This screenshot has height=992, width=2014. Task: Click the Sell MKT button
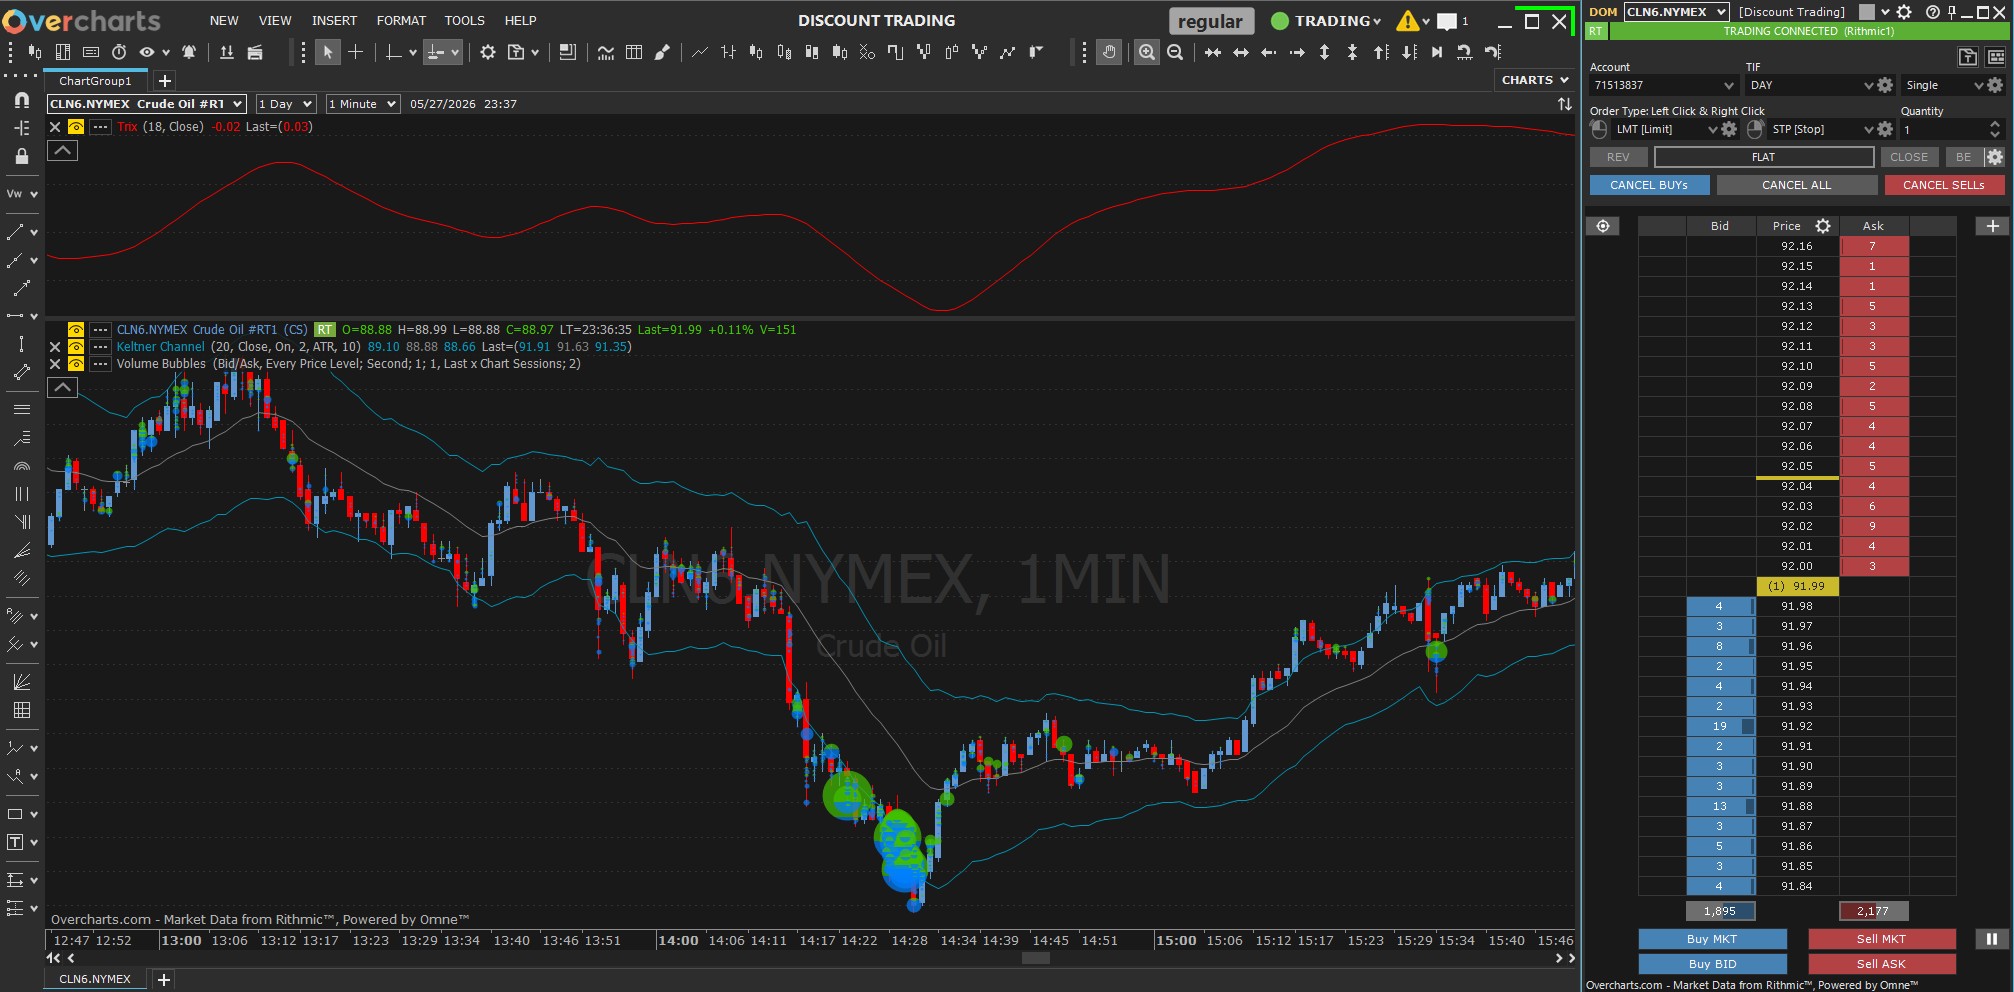1881,939
